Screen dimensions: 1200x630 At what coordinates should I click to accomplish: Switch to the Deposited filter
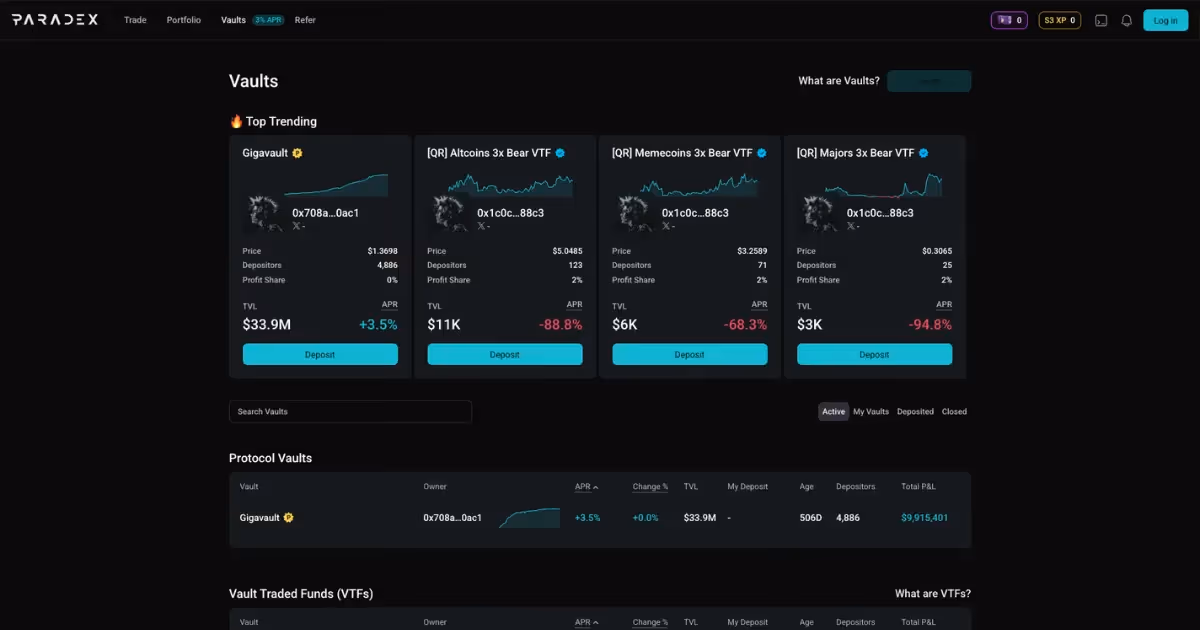click(915, 411)
